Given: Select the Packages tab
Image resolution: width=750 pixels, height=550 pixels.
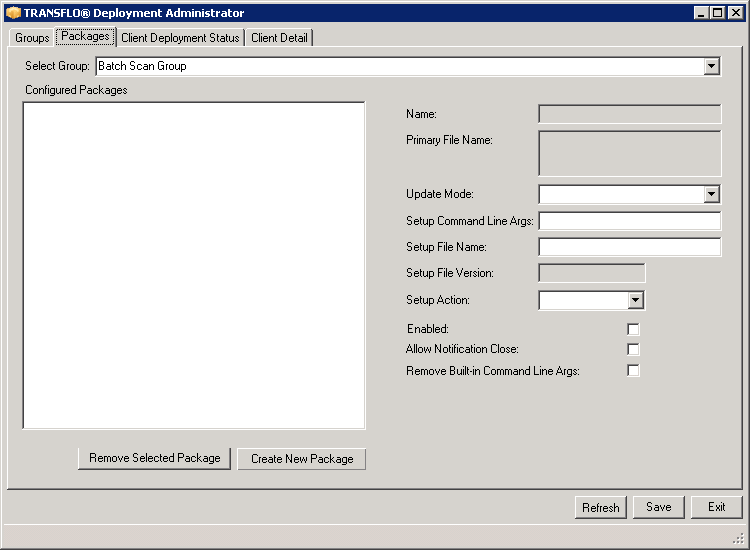Looking at the screenshot, I should 86,36.
